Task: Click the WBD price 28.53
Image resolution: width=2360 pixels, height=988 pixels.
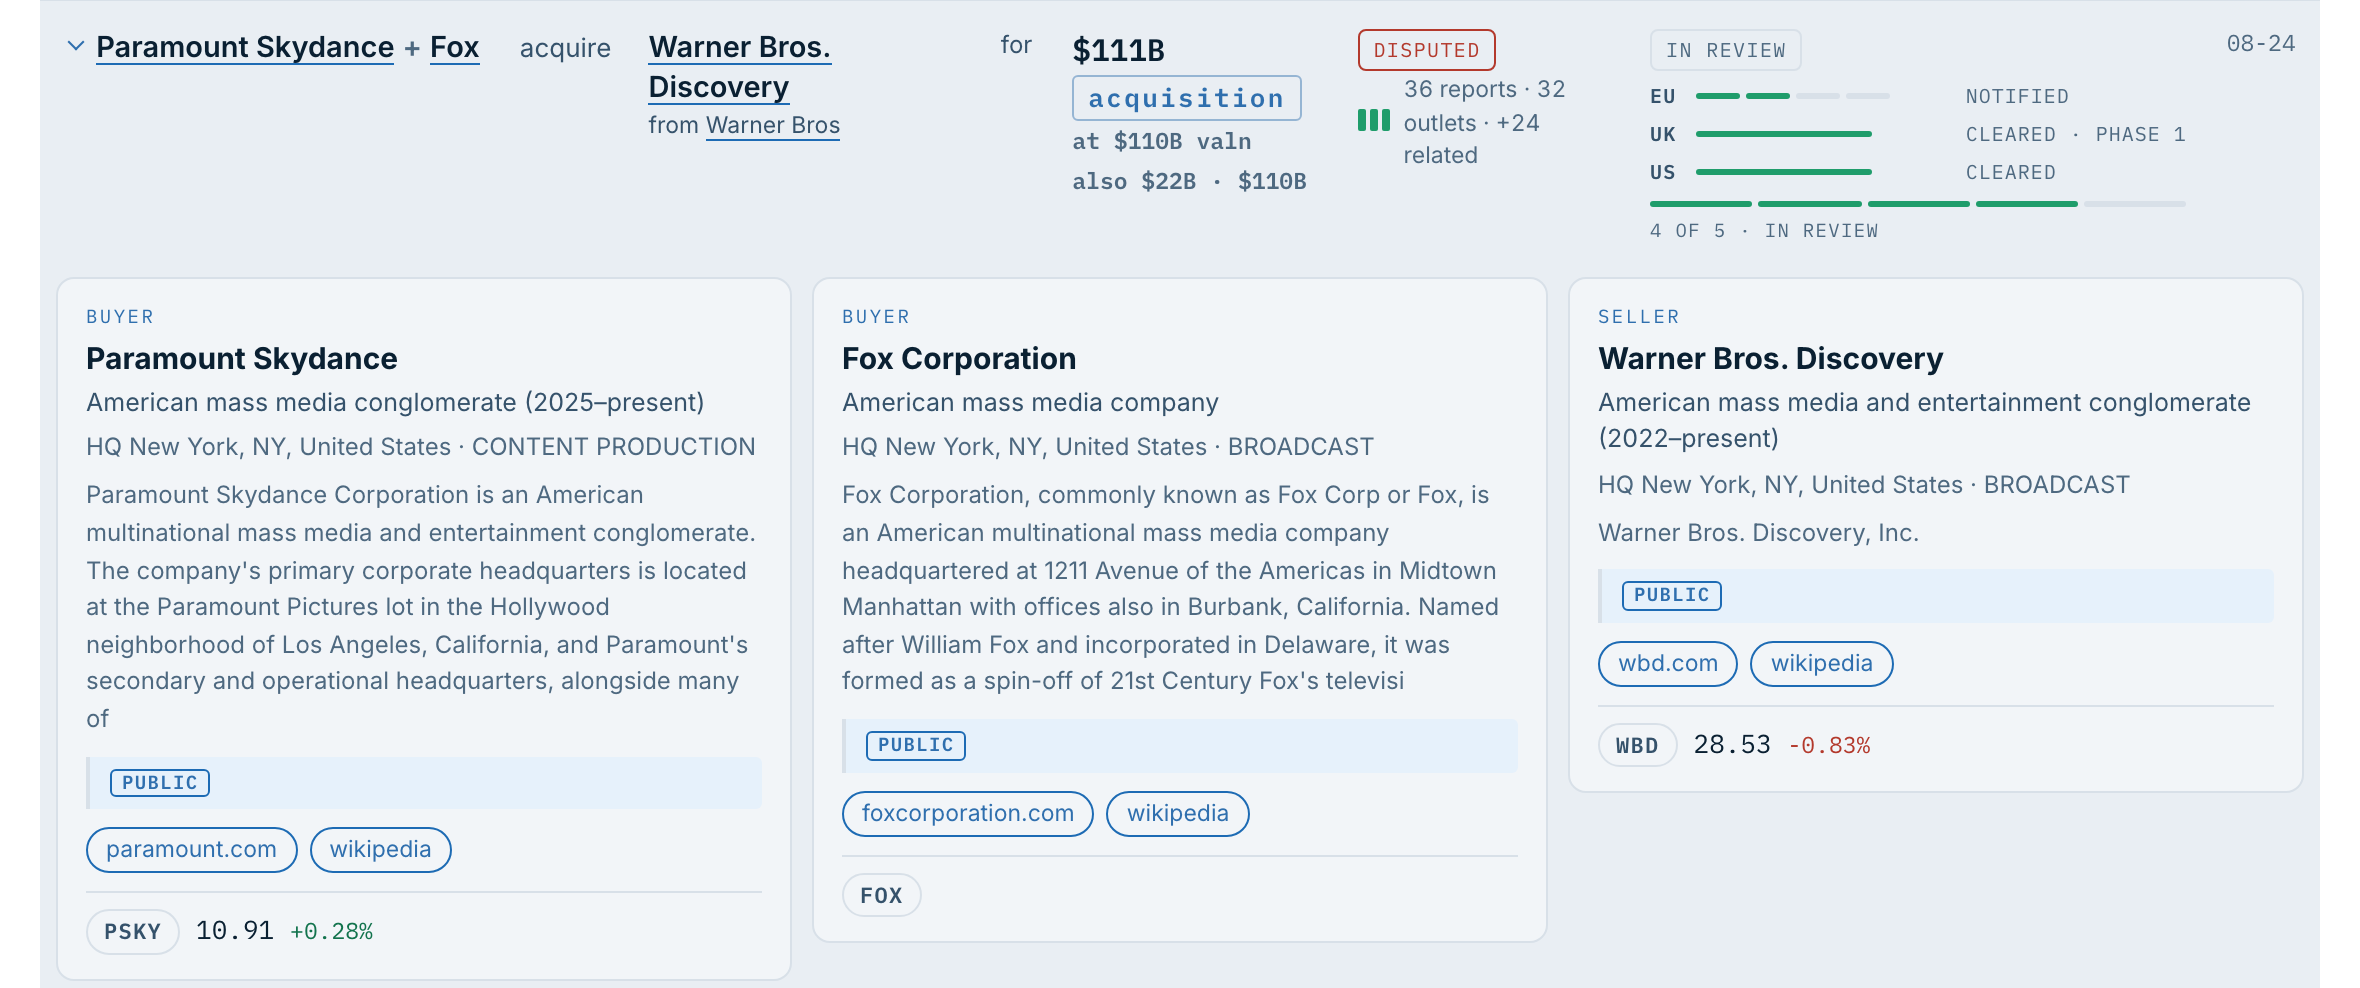Action: pos(1731,745)
